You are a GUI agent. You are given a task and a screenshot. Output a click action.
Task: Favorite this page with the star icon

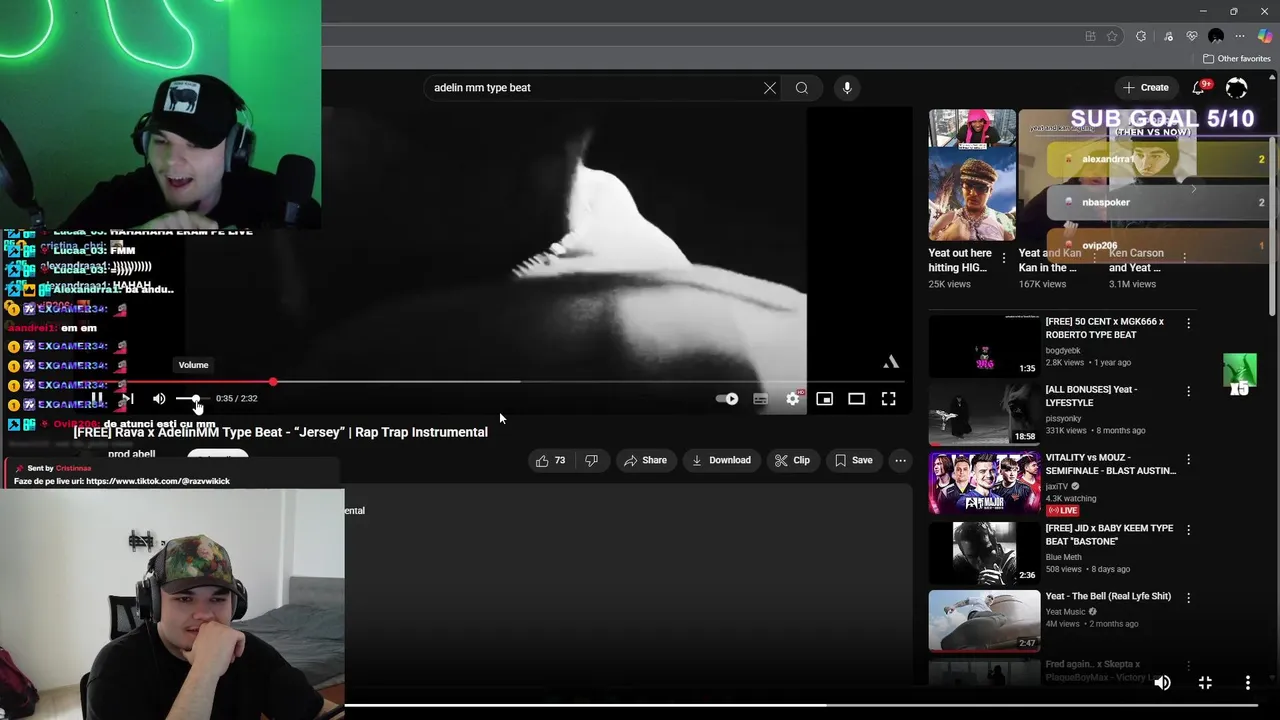[1112, 36]
